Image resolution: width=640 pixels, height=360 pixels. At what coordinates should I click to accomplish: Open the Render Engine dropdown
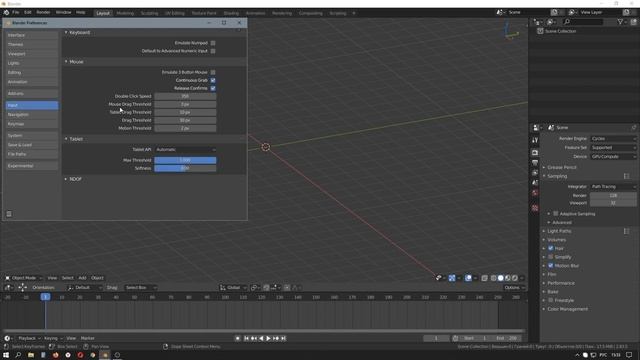(x=613, y=139)
